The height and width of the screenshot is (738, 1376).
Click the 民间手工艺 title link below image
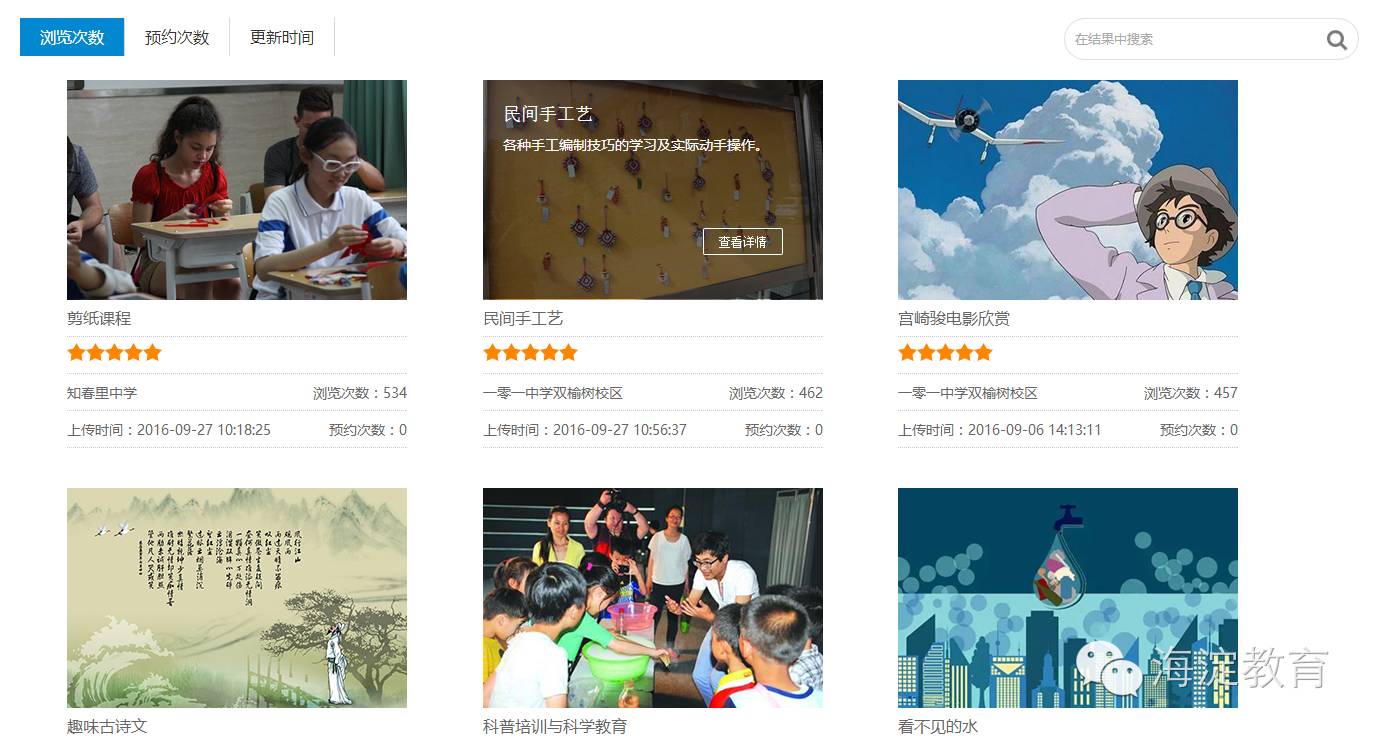(523, 318)
